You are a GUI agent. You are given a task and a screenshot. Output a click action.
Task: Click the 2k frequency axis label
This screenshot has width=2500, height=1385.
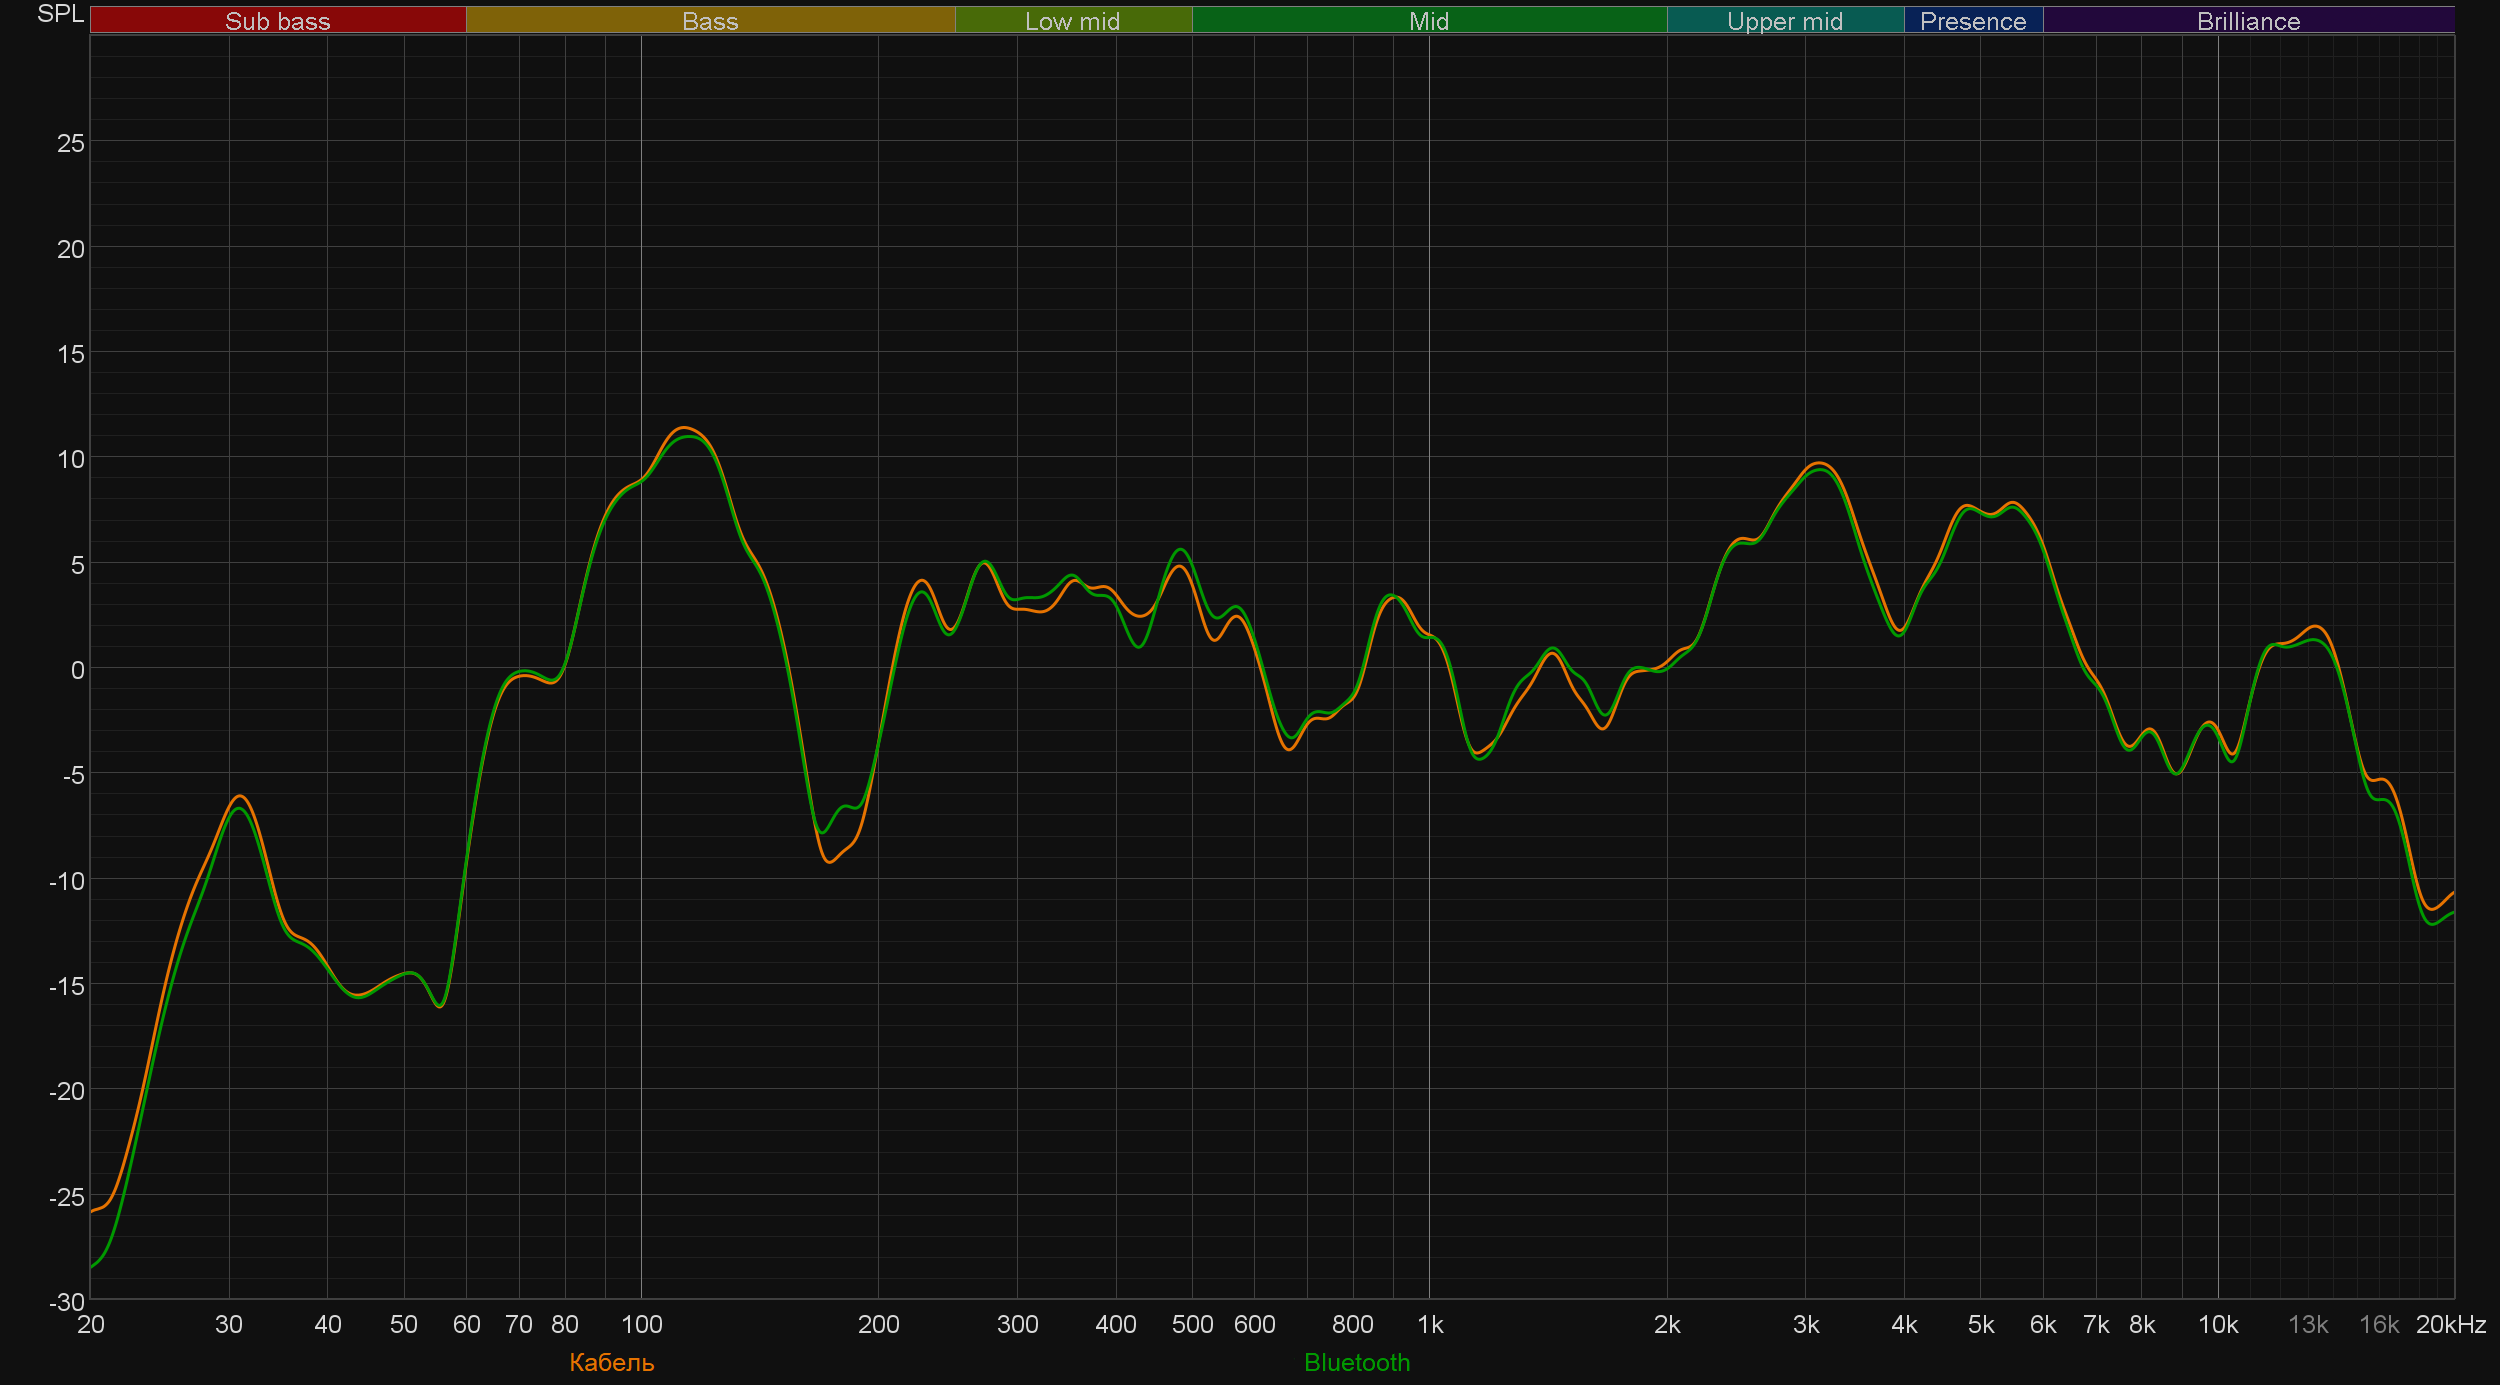(1666, 1324)
